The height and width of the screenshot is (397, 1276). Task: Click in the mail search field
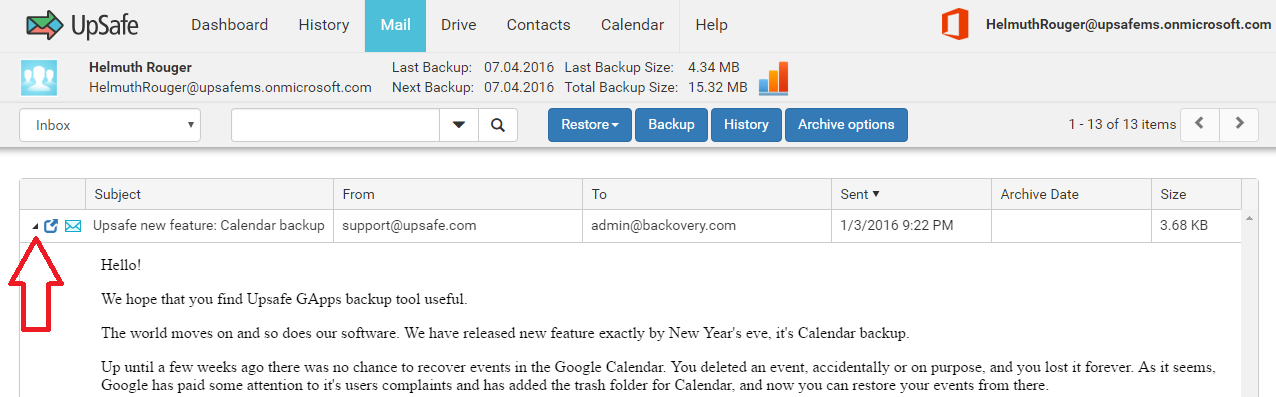click(336, 125)
